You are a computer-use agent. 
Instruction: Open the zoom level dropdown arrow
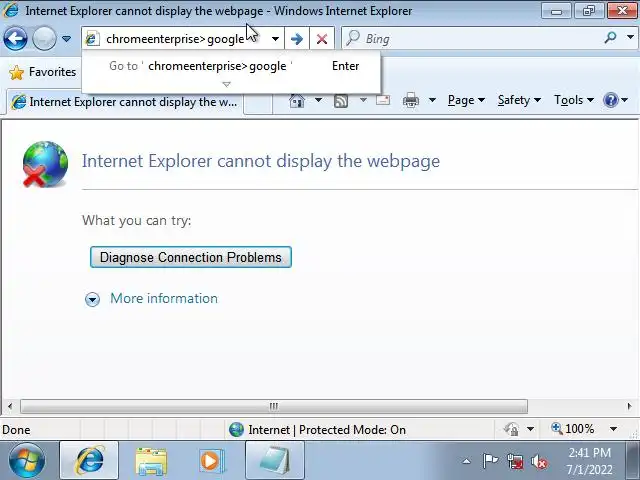[613, 429]
